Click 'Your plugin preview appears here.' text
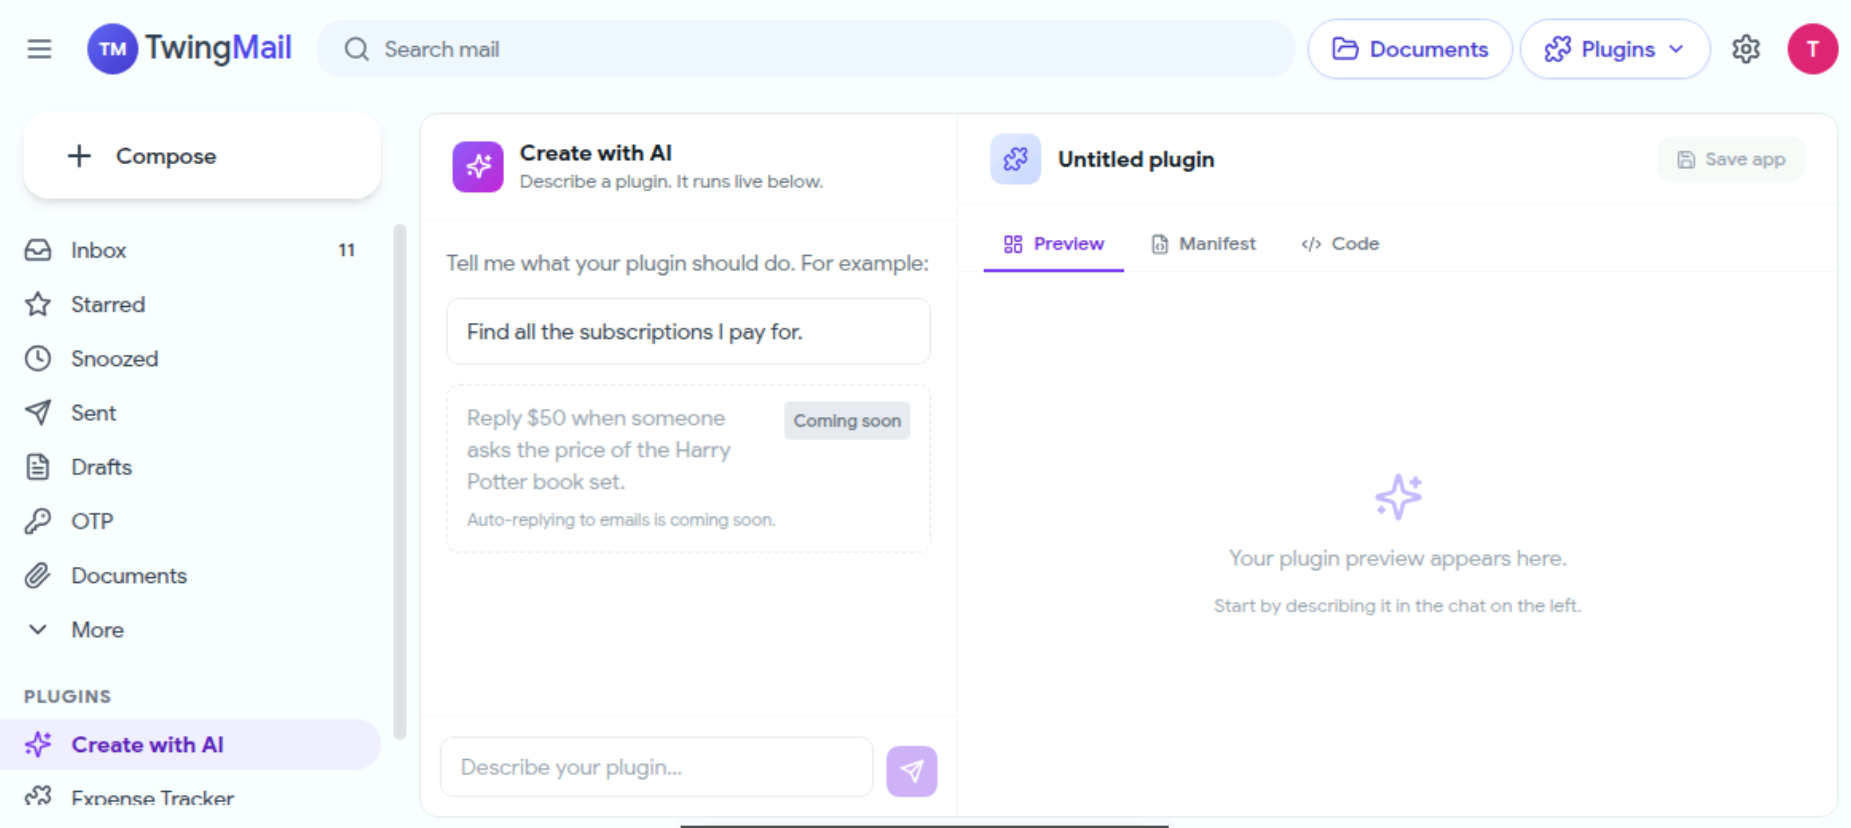 tap(1397, 558)
